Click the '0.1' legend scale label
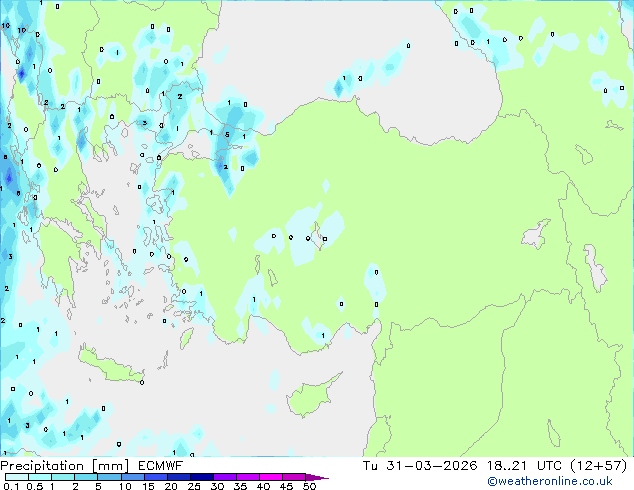Screen dimensions: 634x490 (11, 486)
